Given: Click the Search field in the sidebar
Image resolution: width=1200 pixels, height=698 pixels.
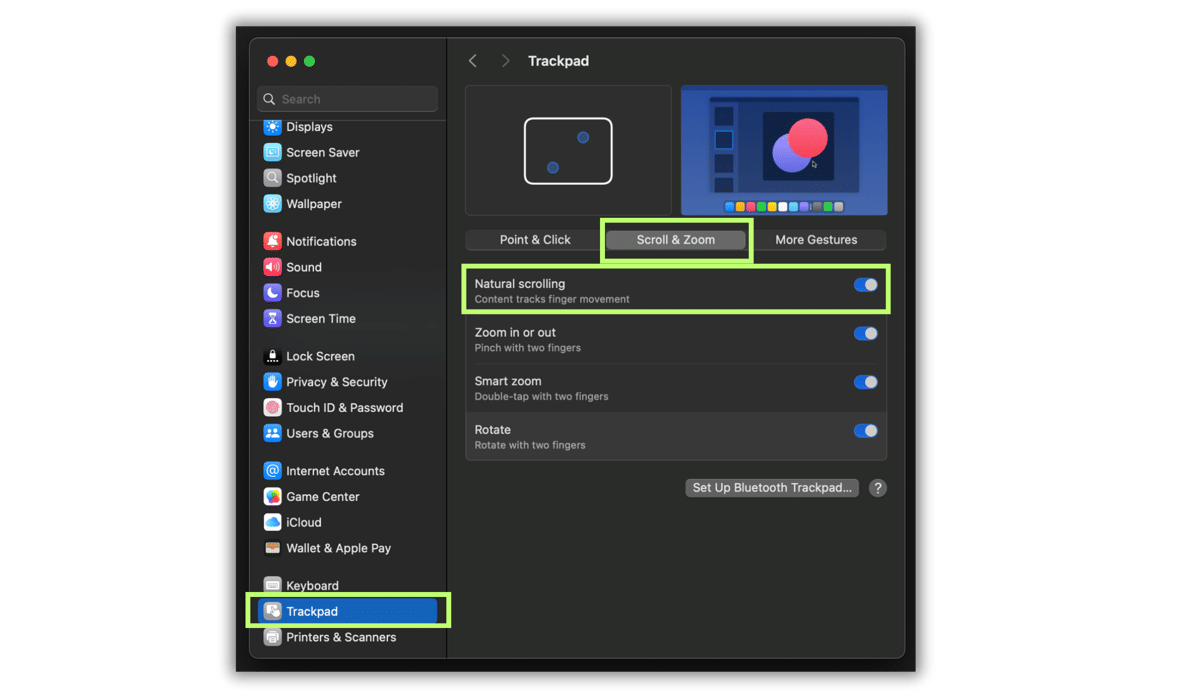Looking at the screenshot, I should tap(346, 98).
